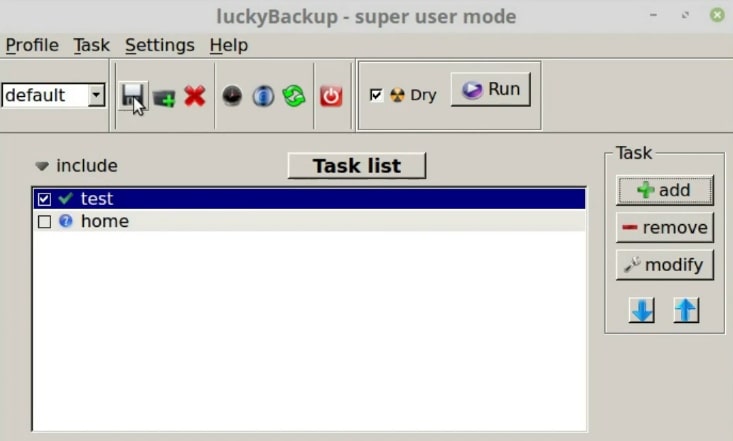Collapse the include expander arrow
733x441 pixels.
pos(42,166)
